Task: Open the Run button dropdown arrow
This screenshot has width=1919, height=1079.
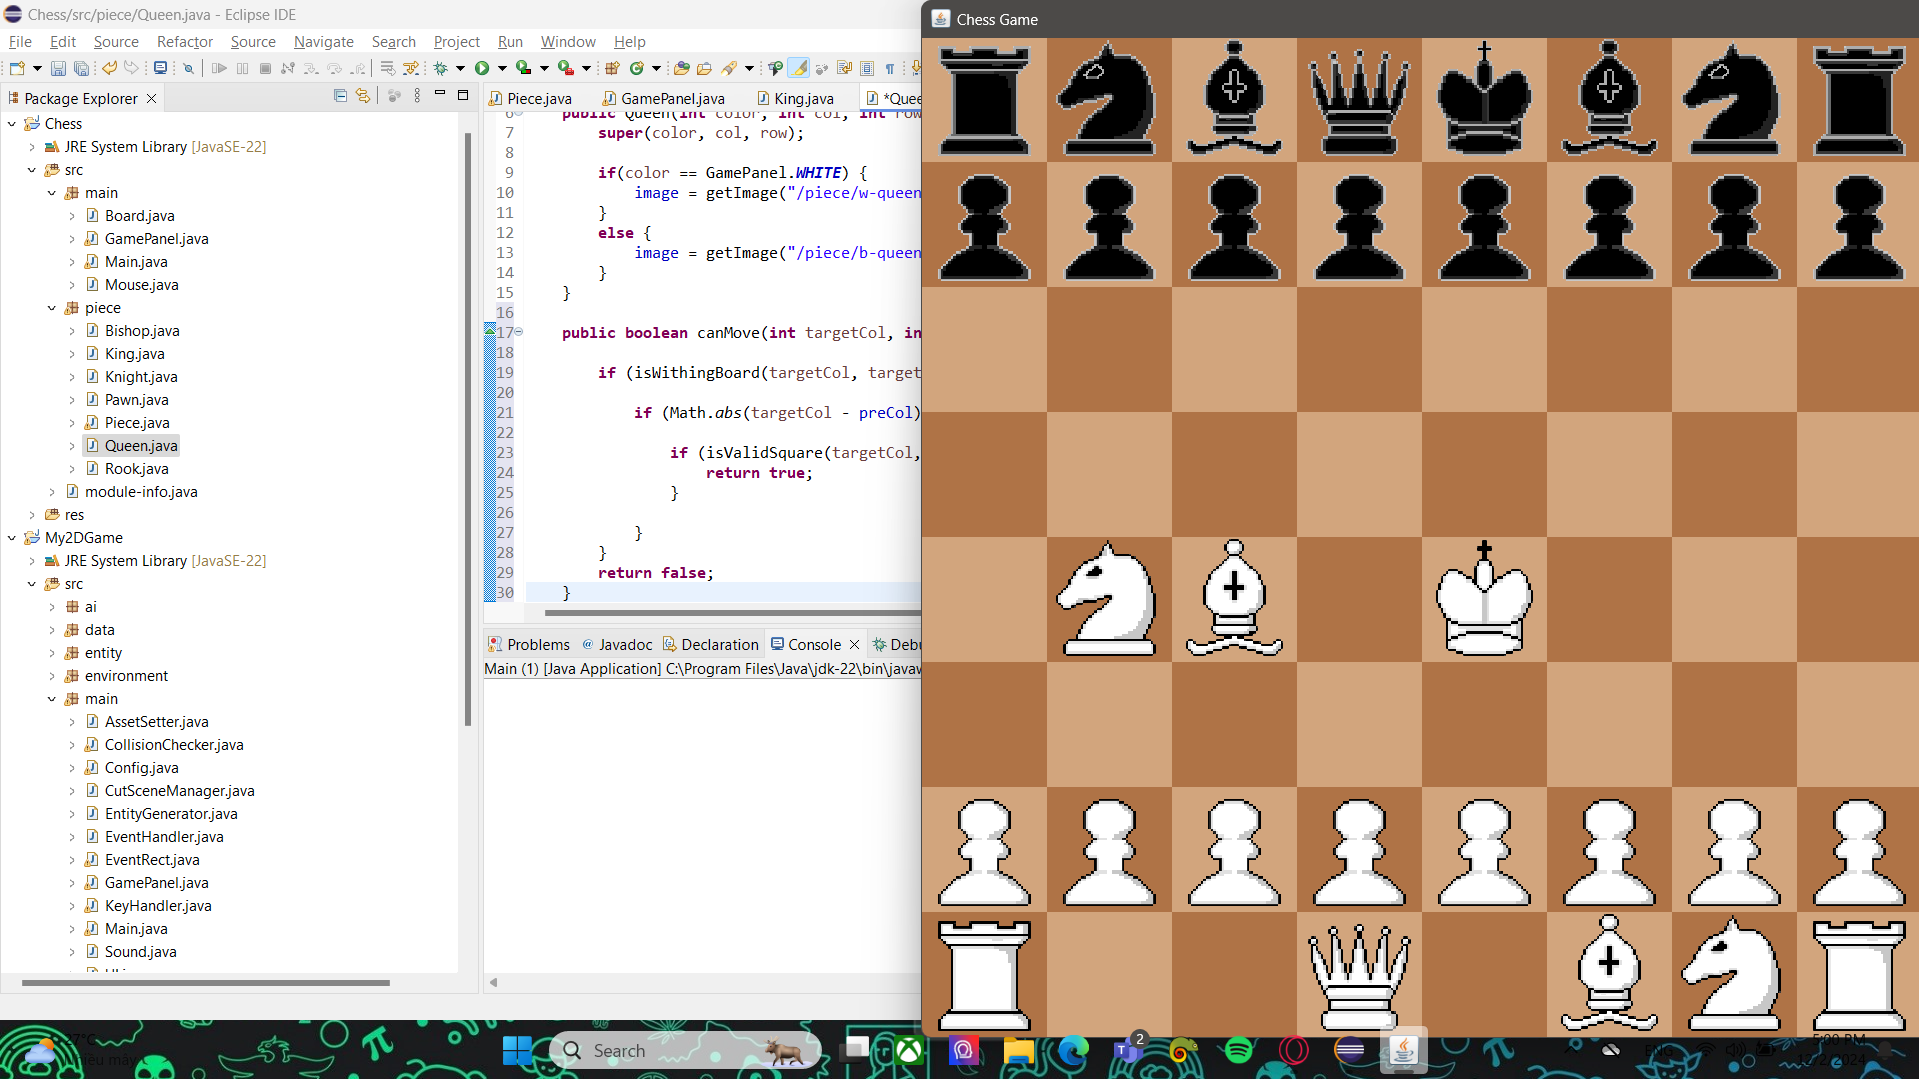Action: [x=502, y=68]
